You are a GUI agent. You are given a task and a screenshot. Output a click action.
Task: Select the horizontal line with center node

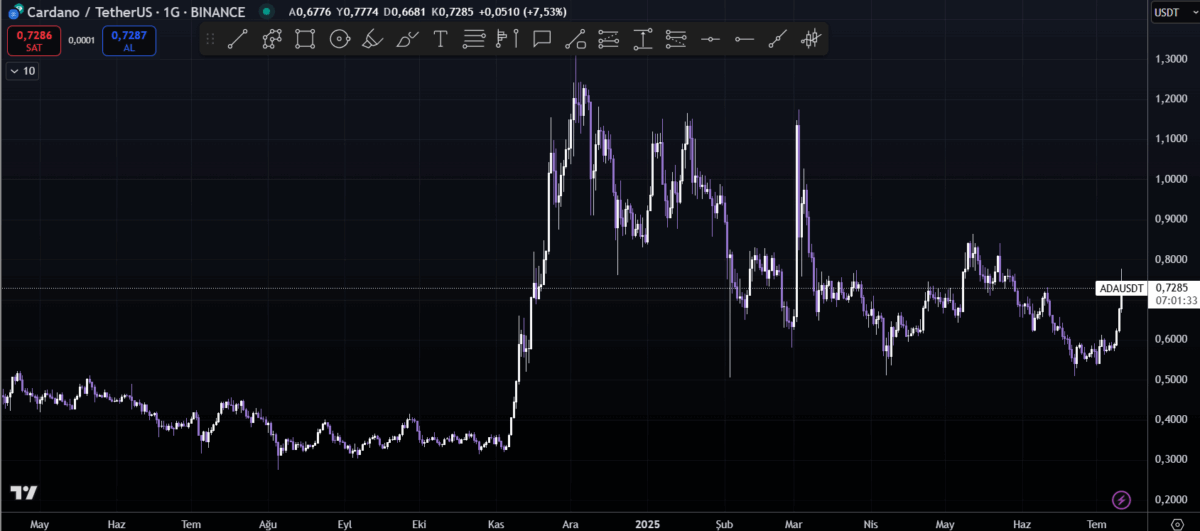[x=710, y=40]
